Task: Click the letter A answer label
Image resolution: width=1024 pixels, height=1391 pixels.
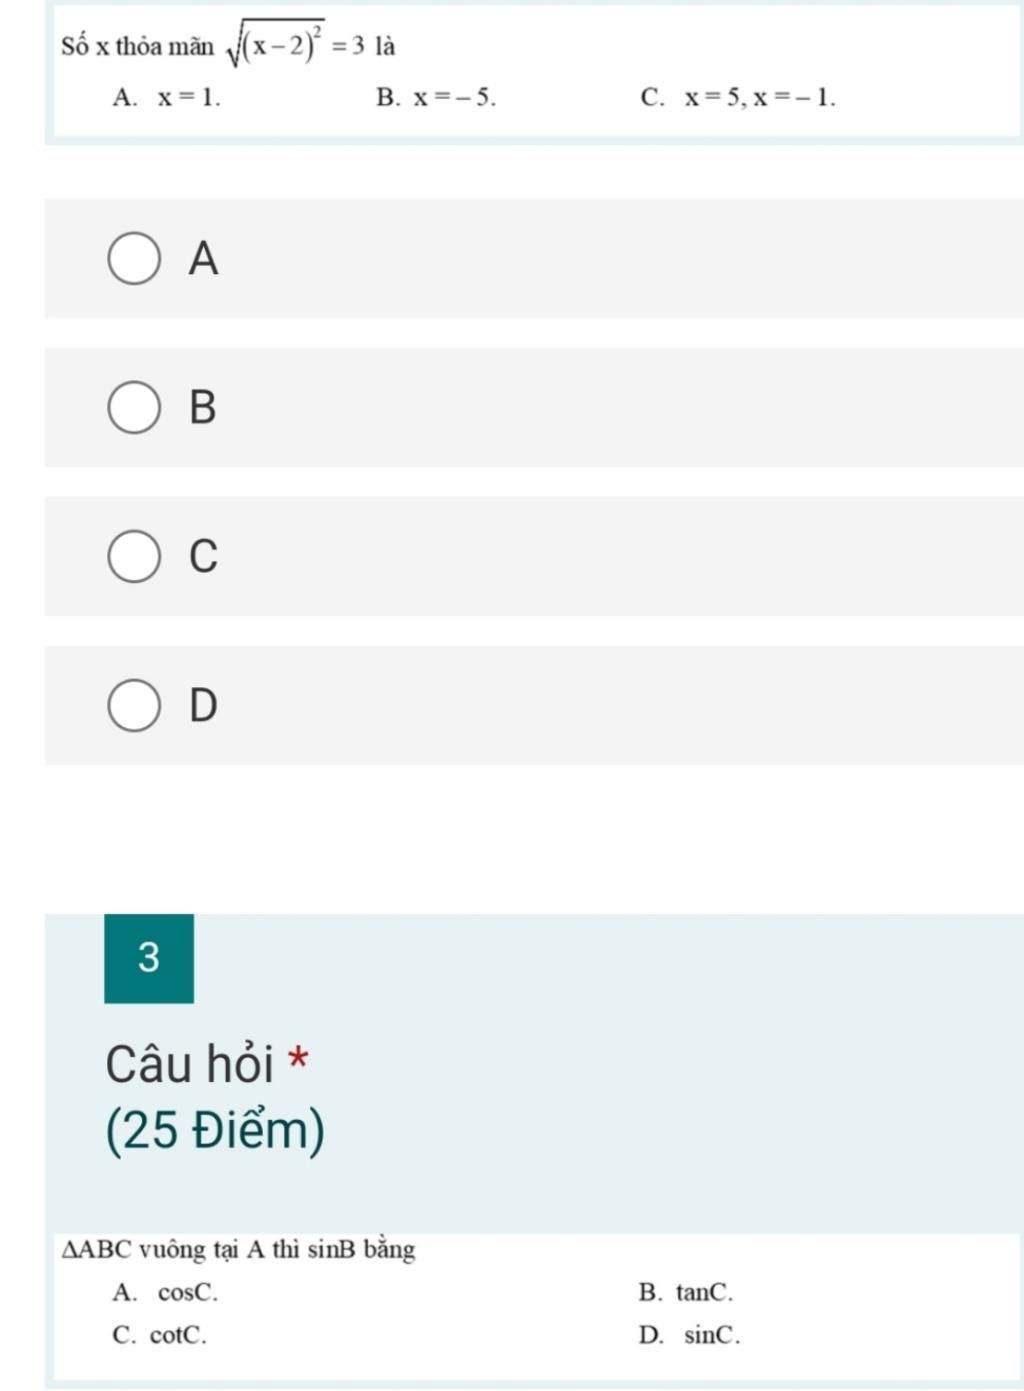Action: (203, 258)
